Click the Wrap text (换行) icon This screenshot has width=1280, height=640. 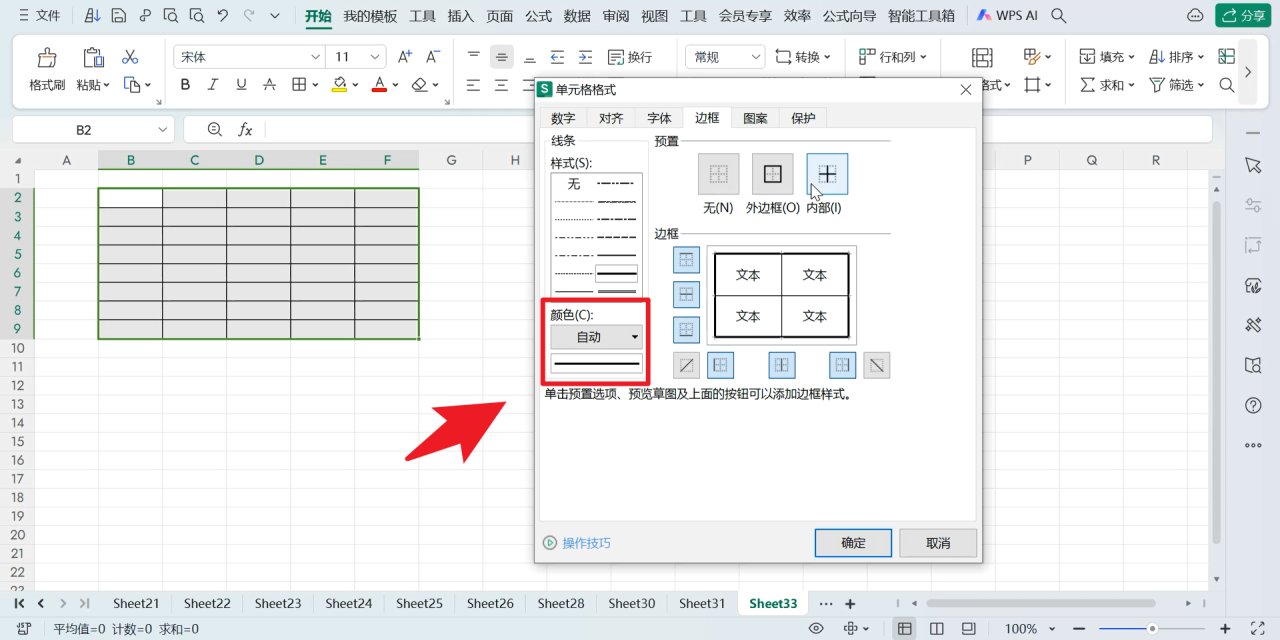[x=628, y=57]
